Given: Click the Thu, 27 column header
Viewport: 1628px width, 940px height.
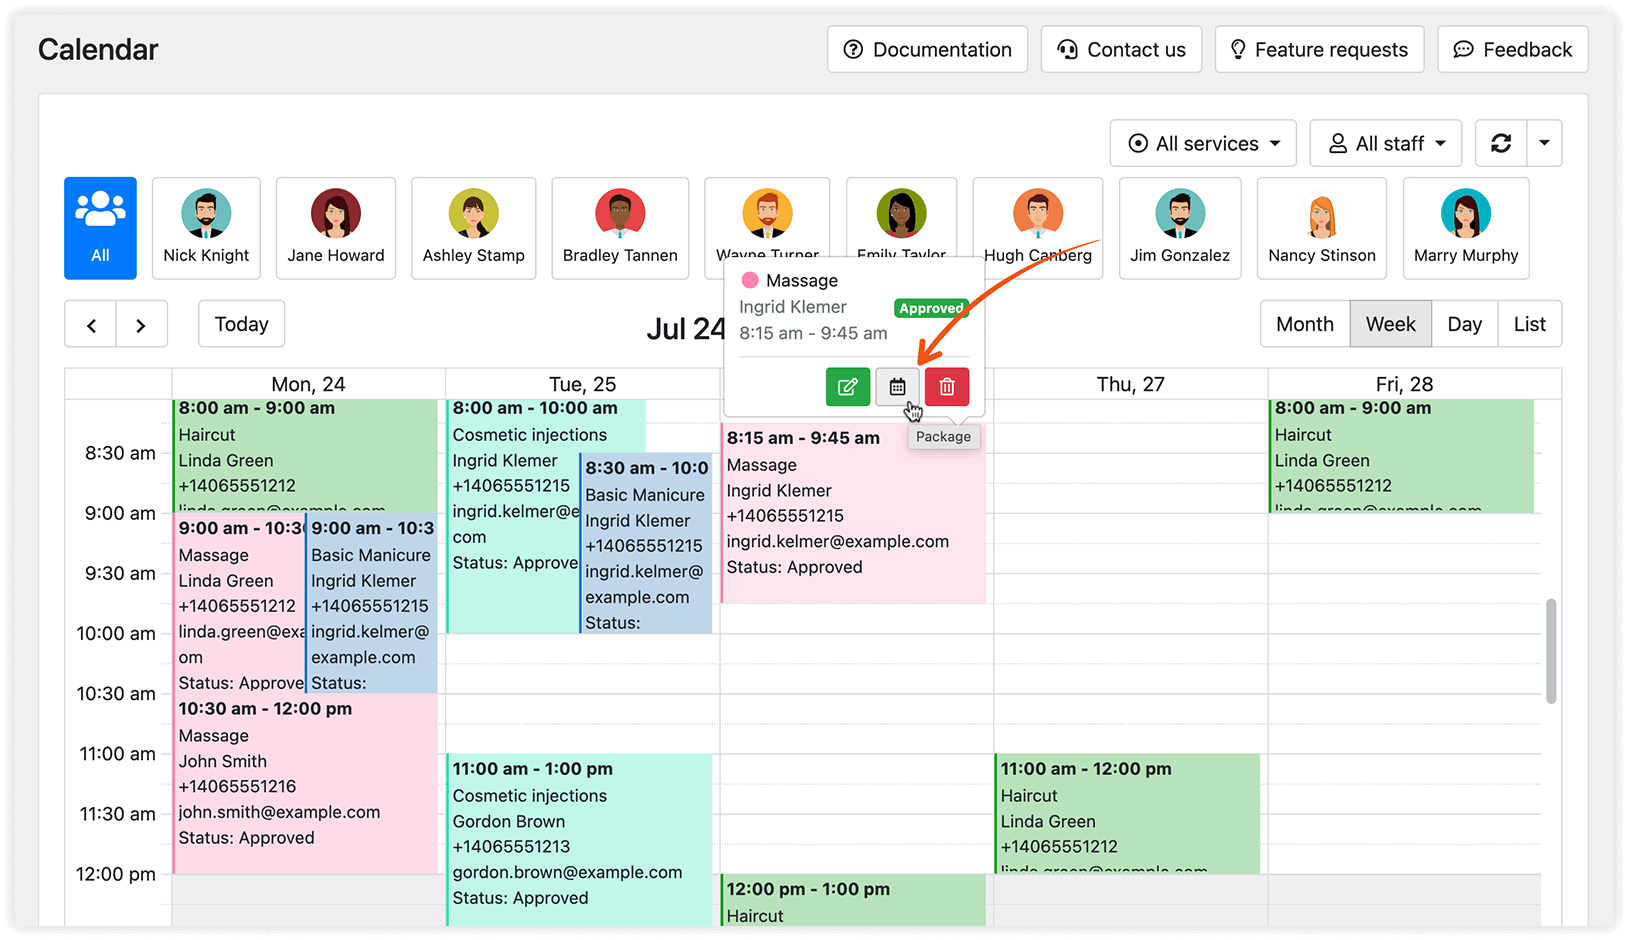Looking at the screenshot, I should [1130, 384].
